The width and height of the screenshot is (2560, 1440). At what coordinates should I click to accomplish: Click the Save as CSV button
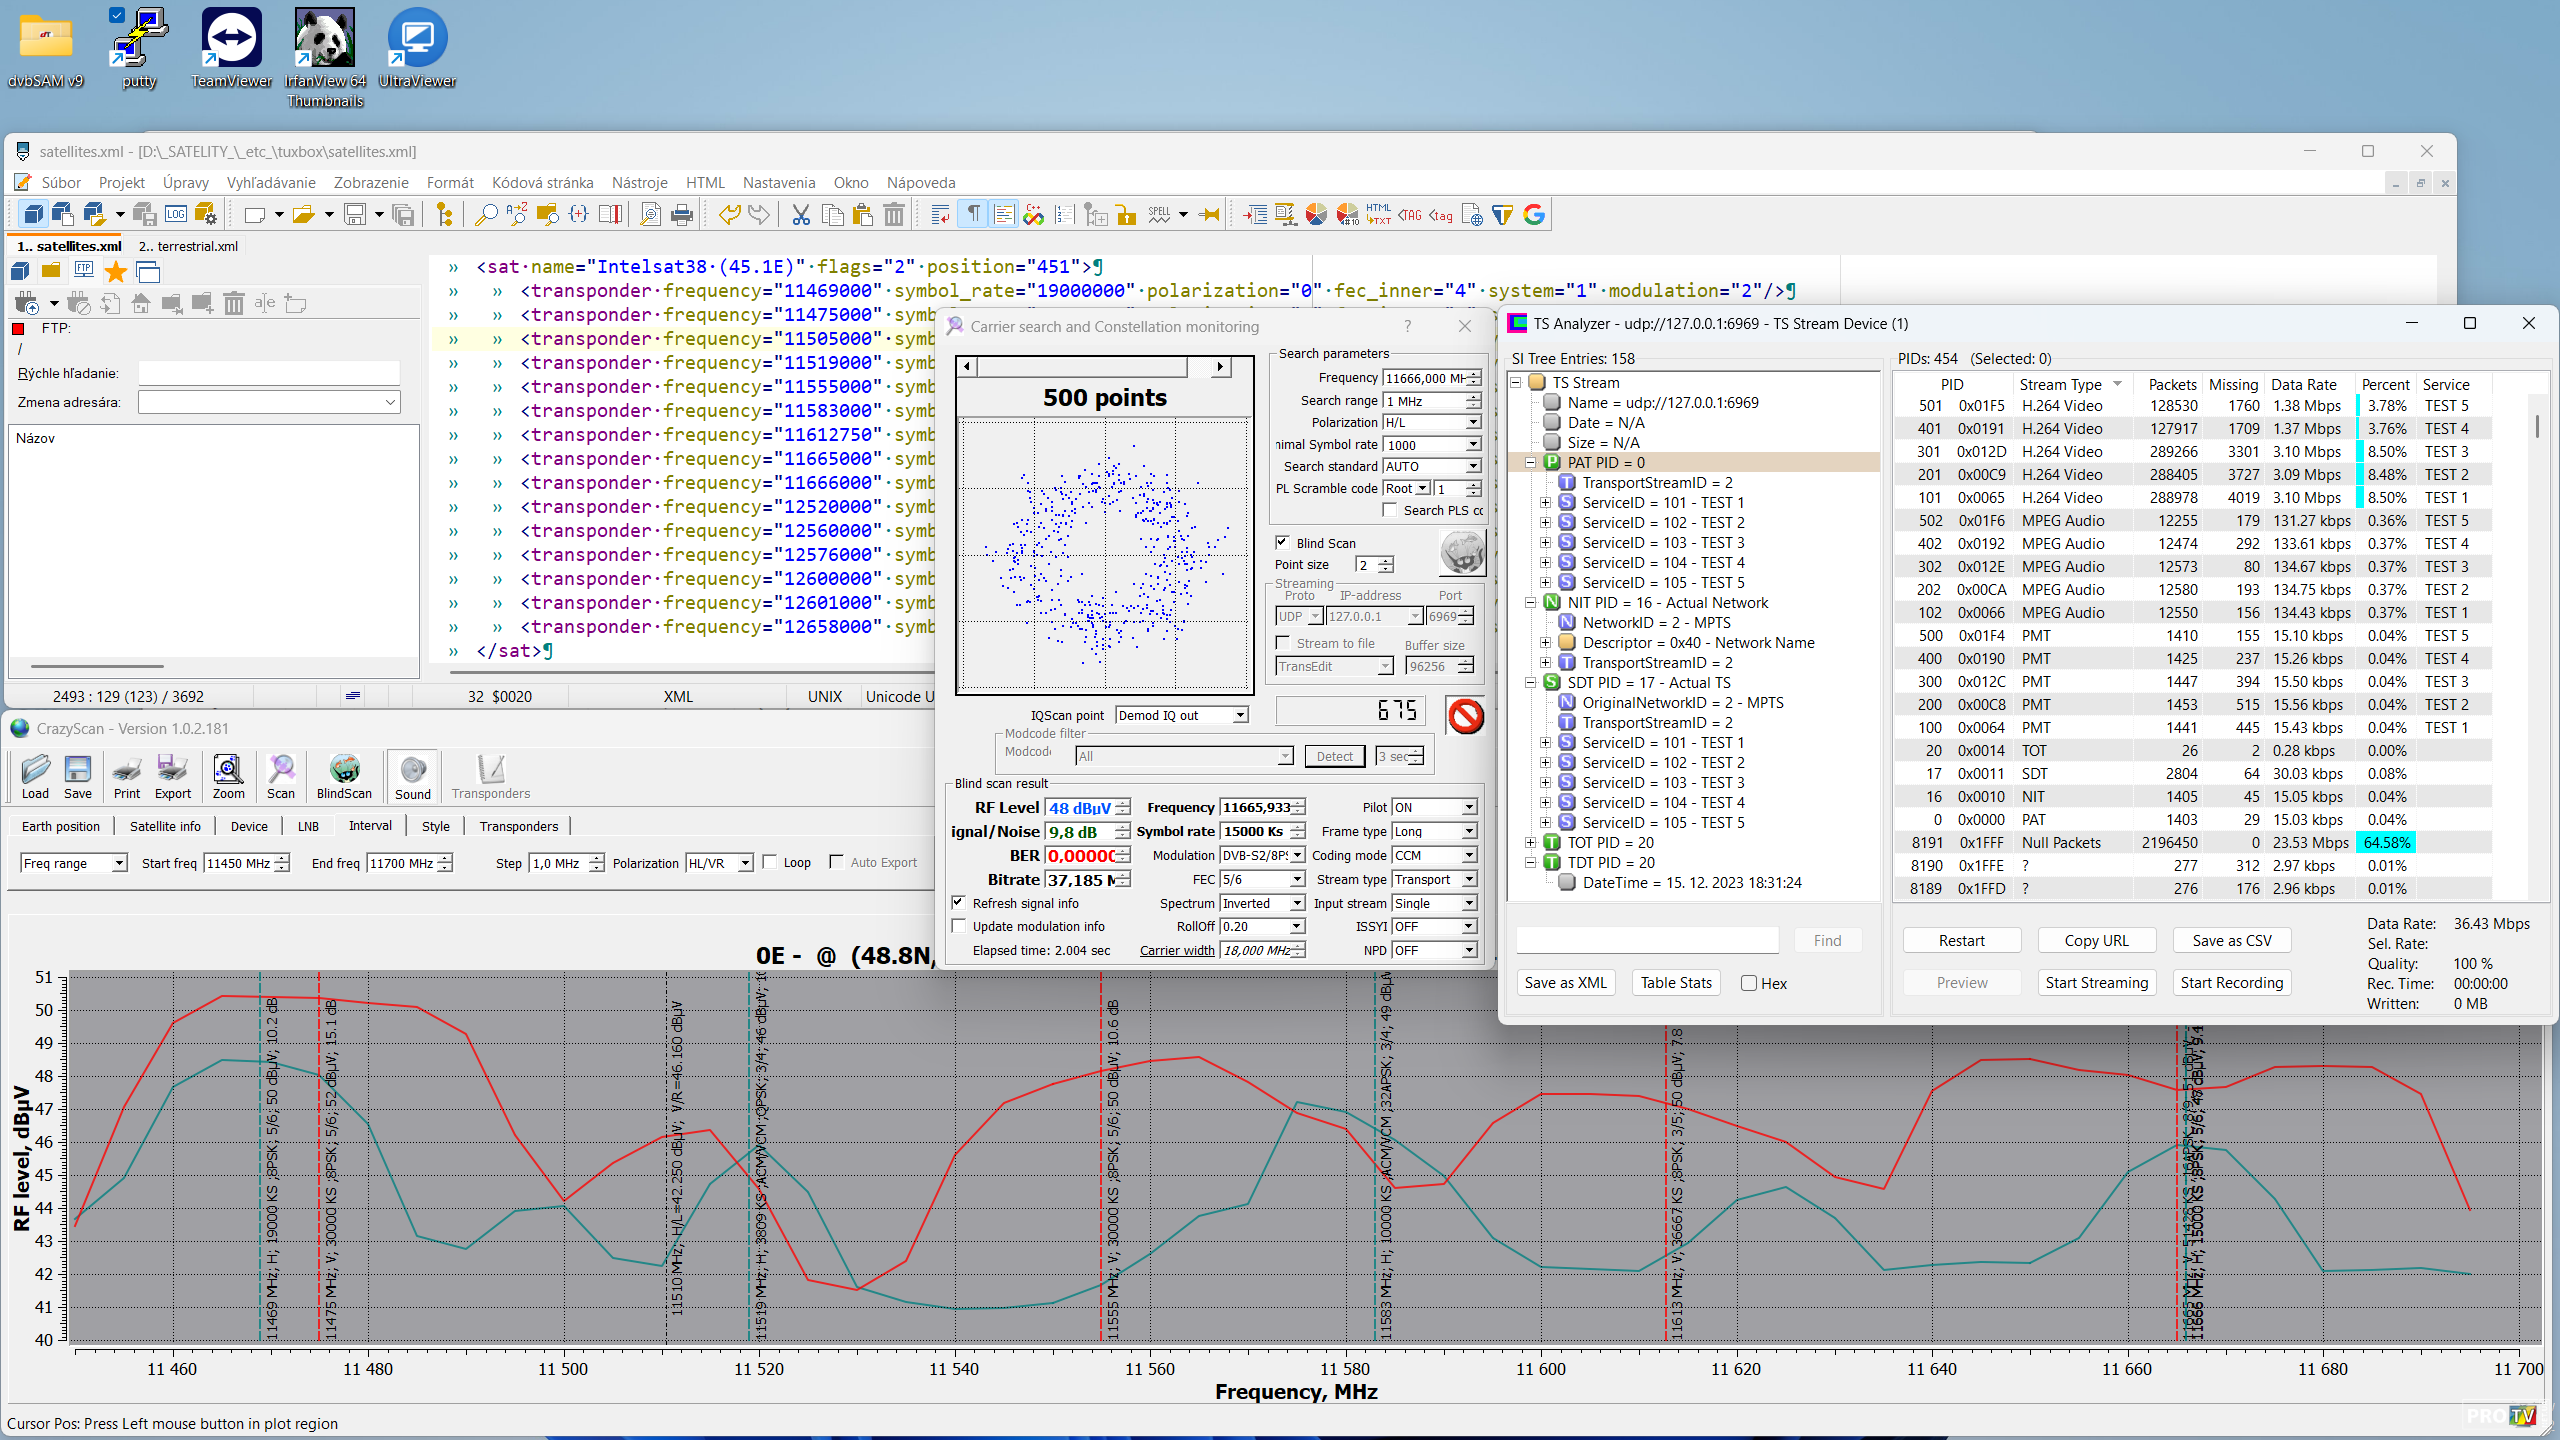pos(2231,941)
